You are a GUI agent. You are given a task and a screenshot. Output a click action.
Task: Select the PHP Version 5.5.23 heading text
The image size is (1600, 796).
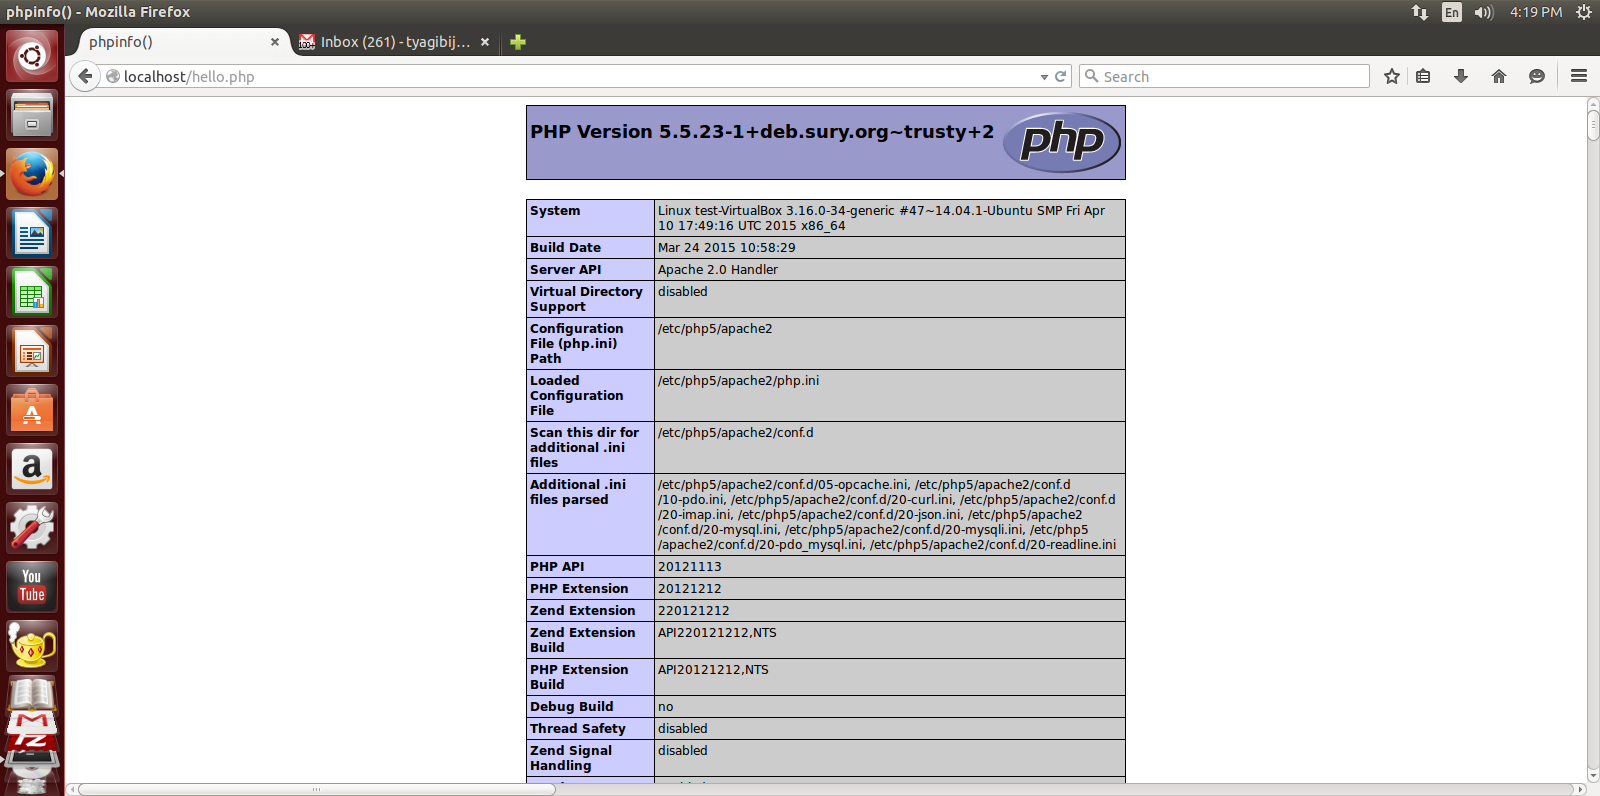[x=762, y=132]
